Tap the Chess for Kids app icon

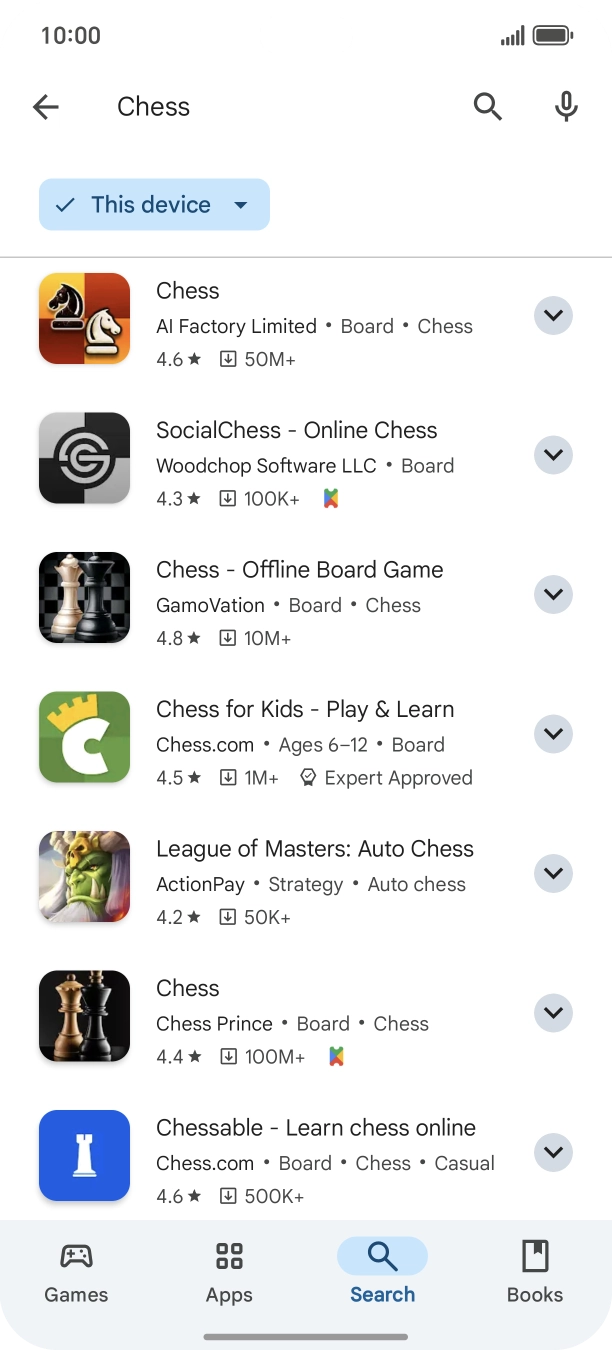click(x=84, y=737)
